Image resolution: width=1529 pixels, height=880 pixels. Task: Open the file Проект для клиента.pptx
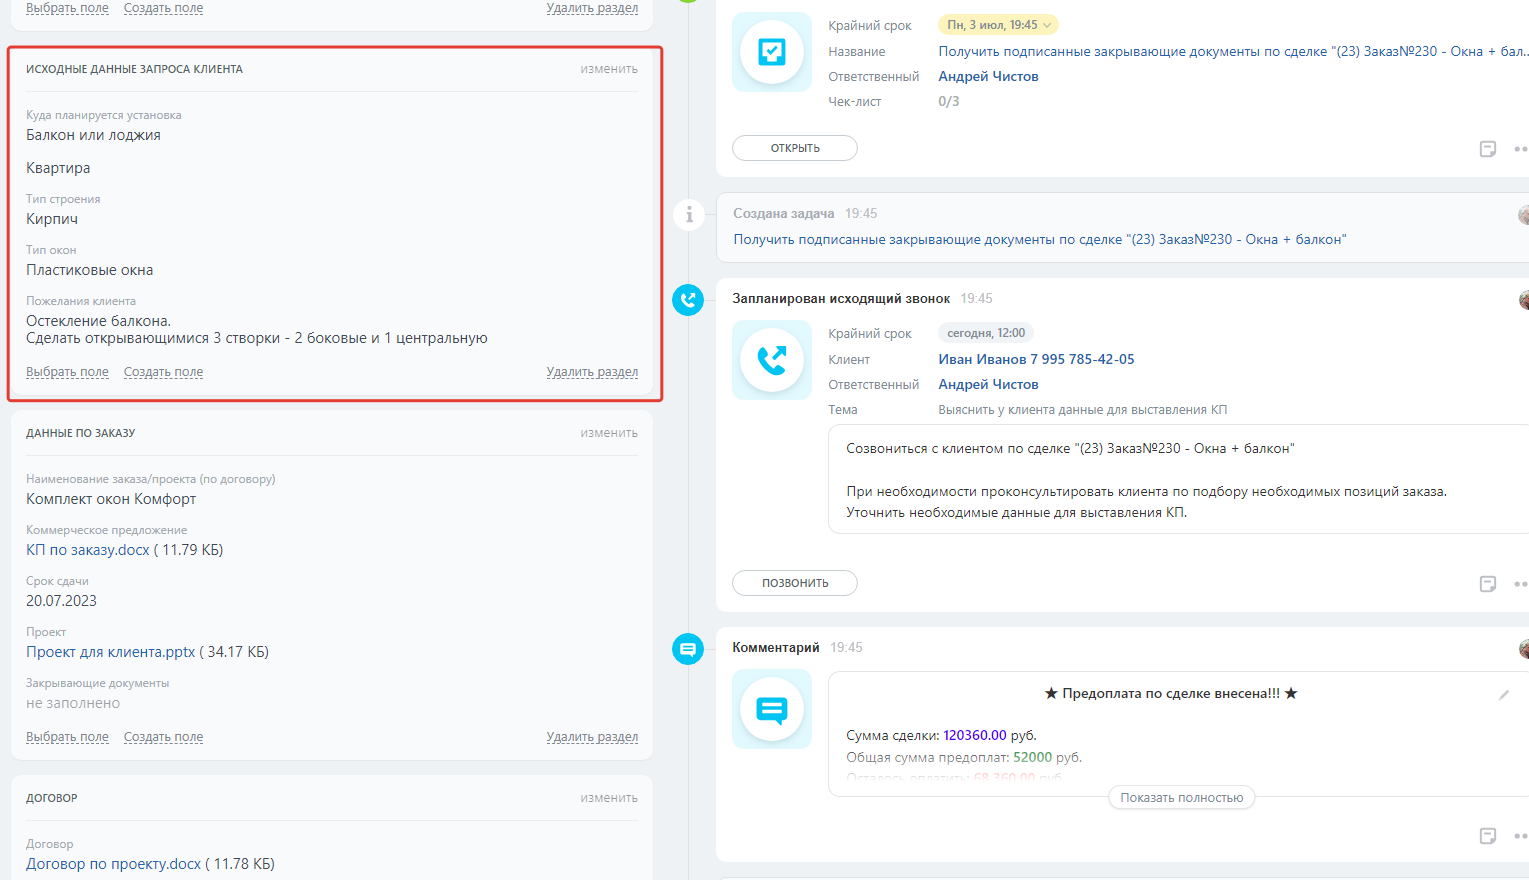[x=111, y=652]
